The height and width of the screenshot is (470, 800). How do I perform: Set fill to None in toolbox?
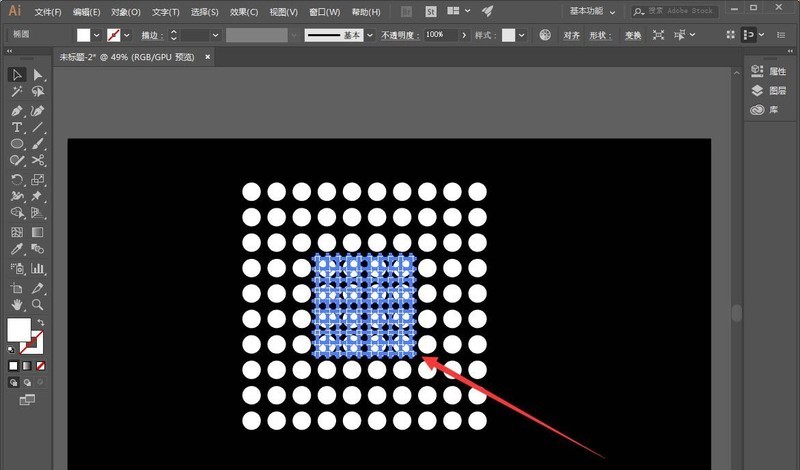tap(40, 366)
